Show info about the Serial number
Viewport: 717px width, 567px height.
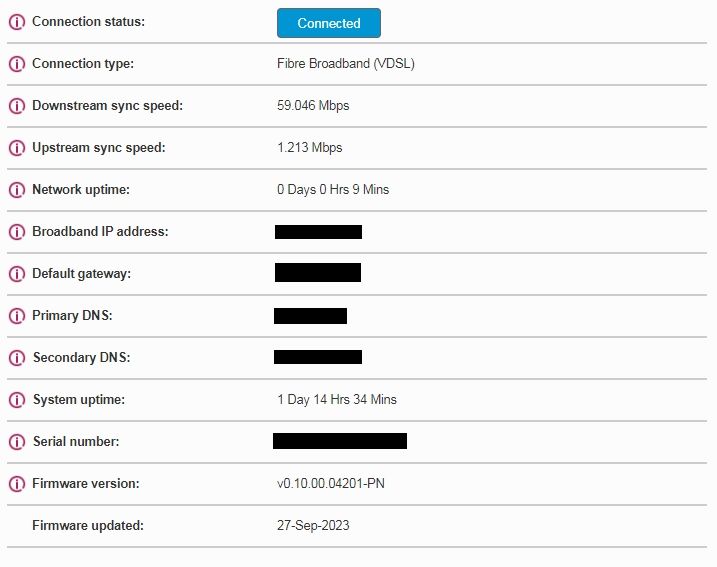click(x=16, y=442)
